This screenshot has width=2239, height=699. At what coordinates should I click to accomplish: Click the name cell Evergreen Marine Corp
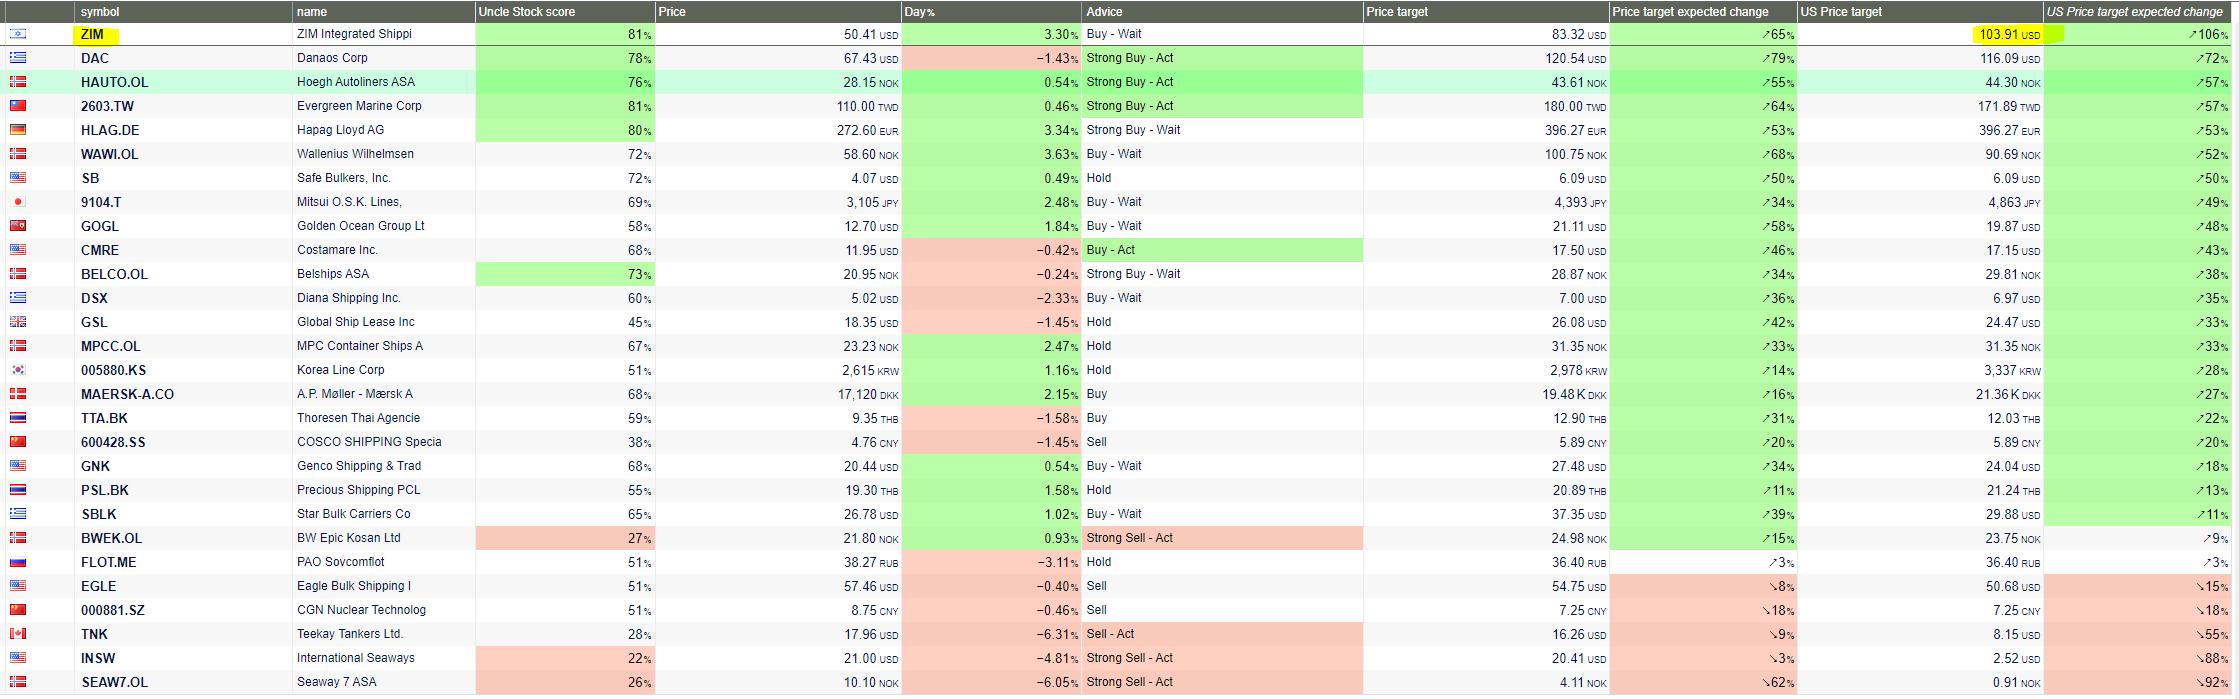(384, 106)
